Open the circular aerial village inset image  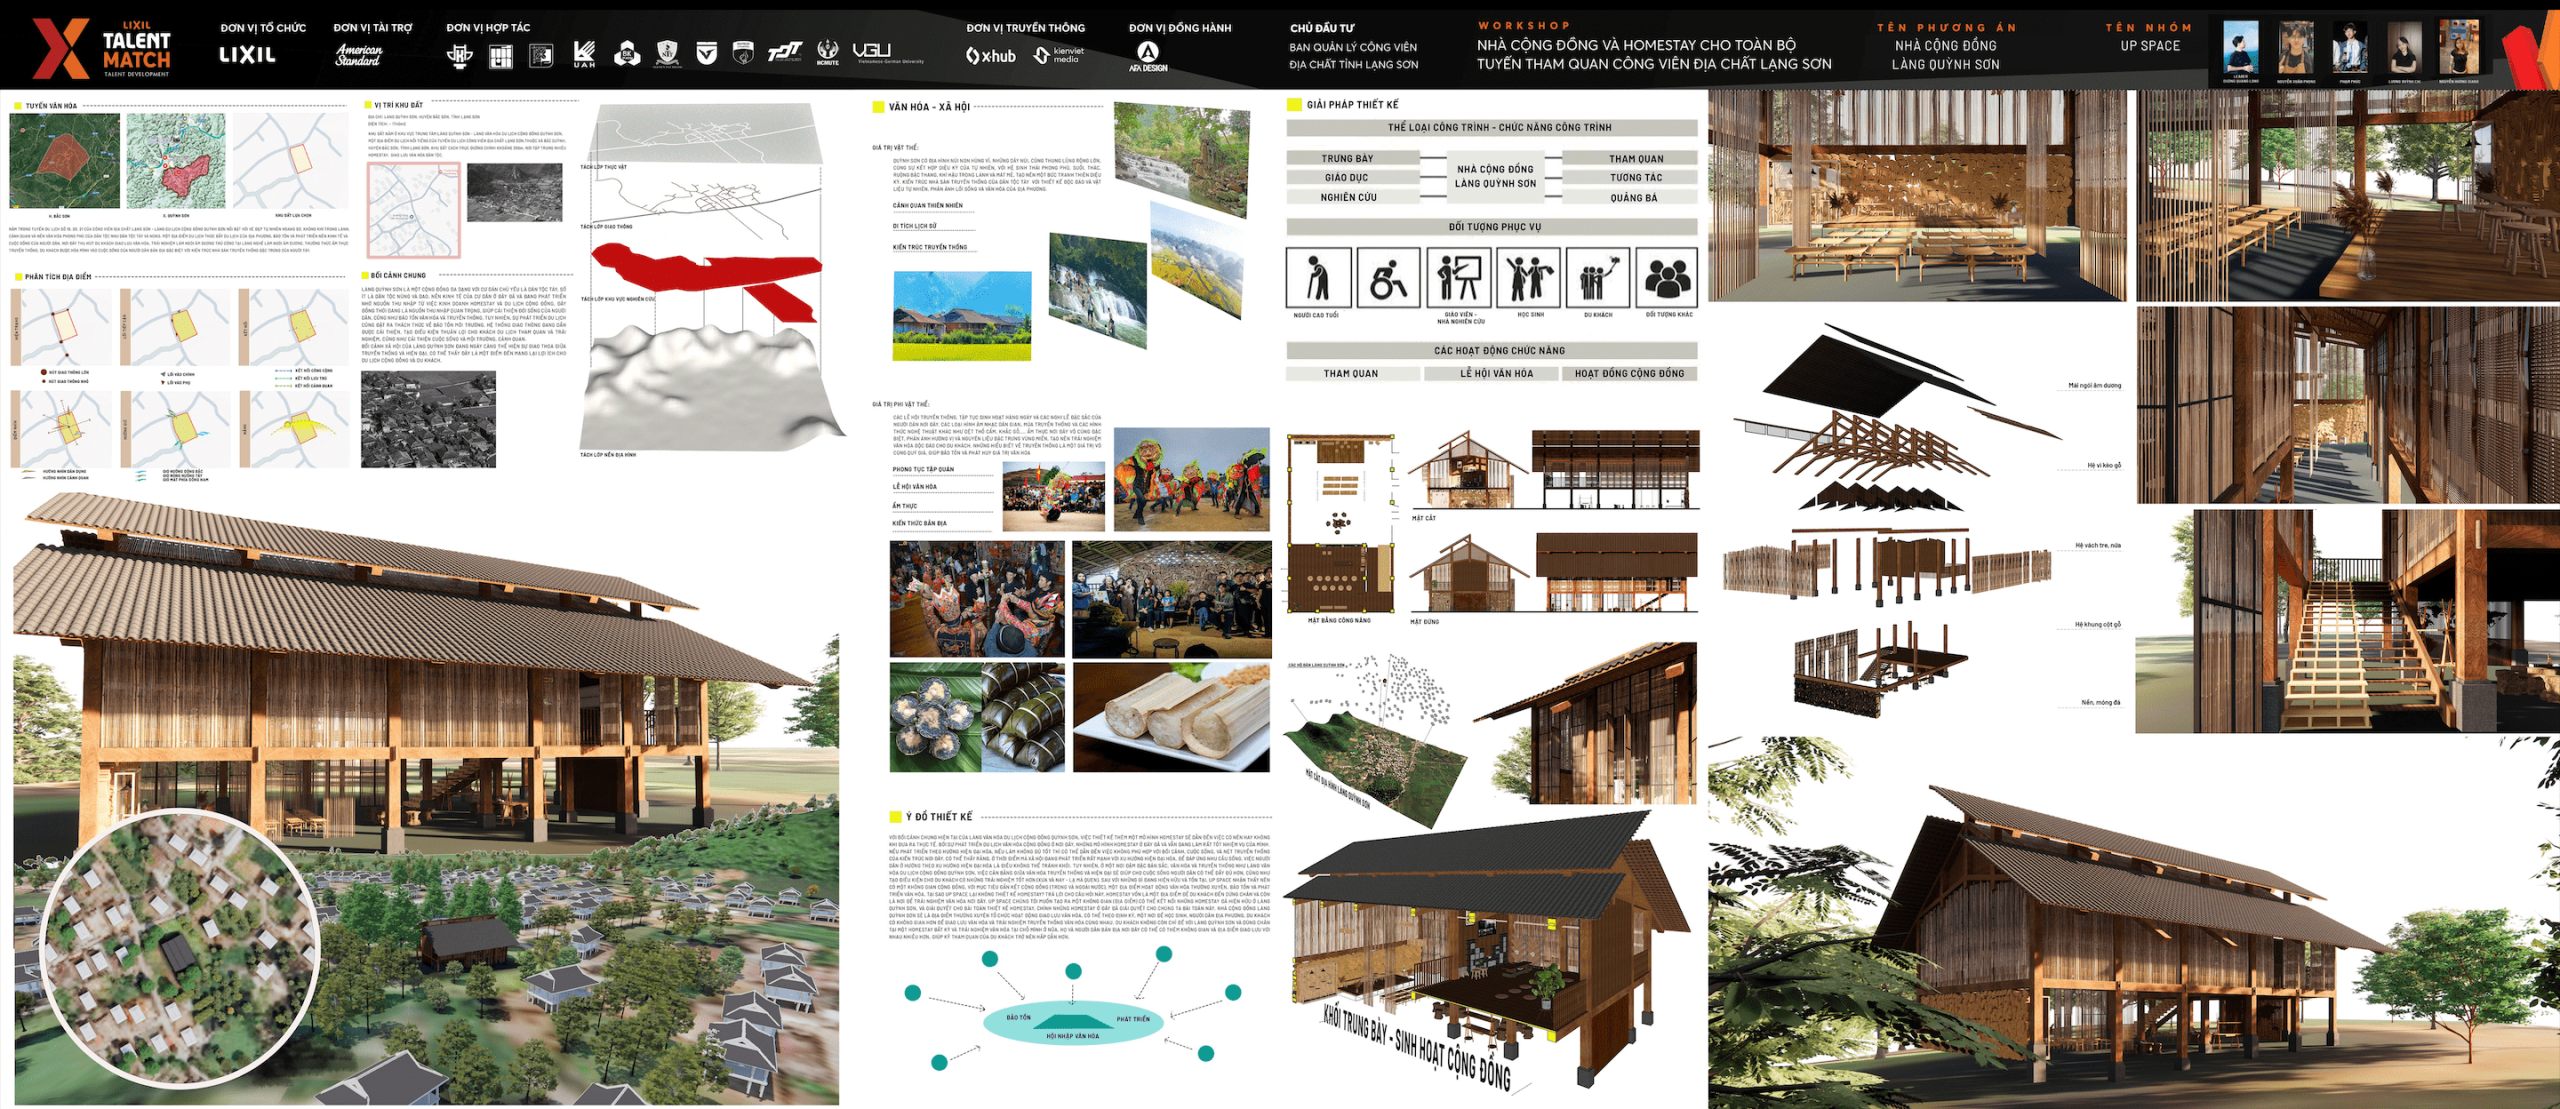pos(180,947)
